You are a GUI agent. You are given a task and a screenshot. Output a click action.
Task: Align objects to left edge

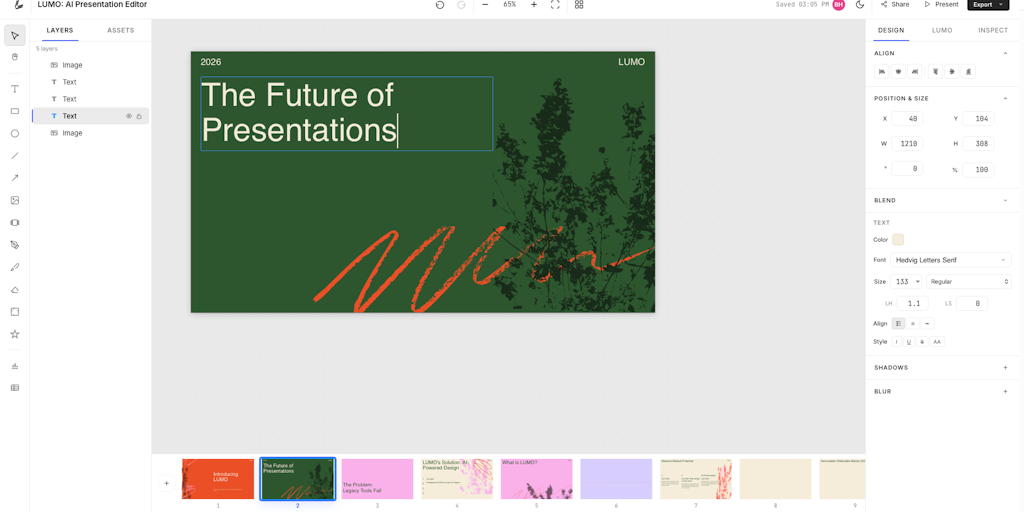[x=882, y=71]
